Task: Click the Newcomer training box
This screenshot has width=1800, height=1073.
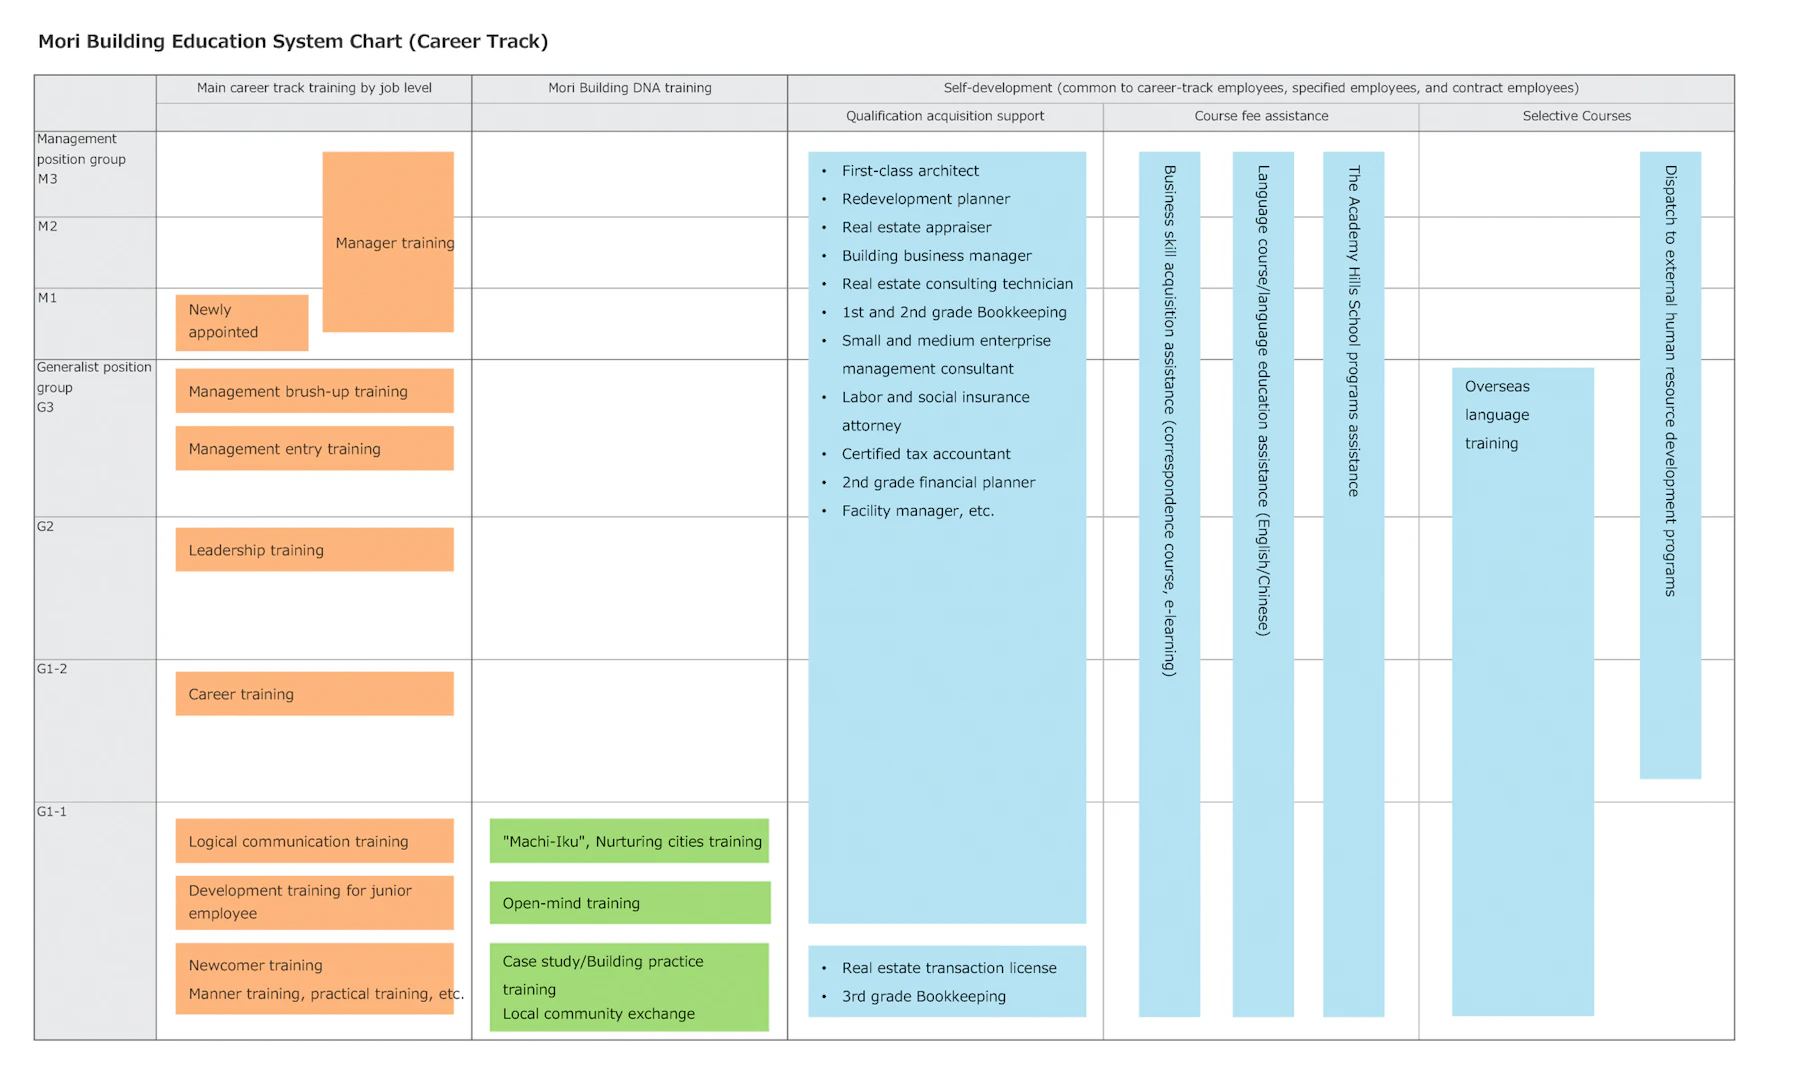Action: 314,979
